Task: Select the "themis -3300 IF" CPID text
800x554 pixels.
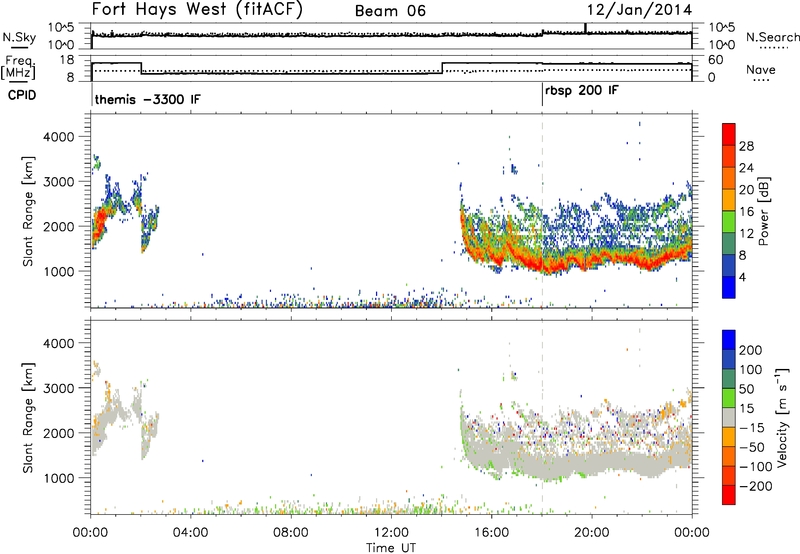Action: pos(147,99)
